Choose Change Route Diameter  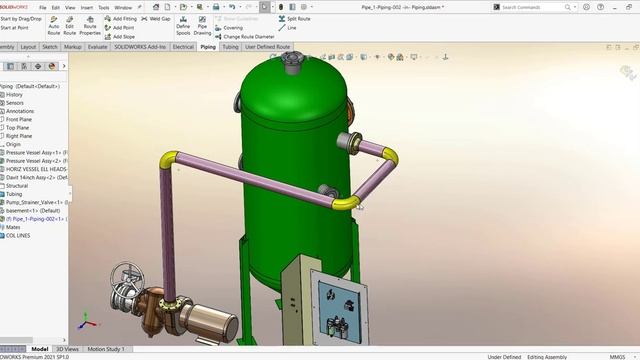(x=245, y=37)
